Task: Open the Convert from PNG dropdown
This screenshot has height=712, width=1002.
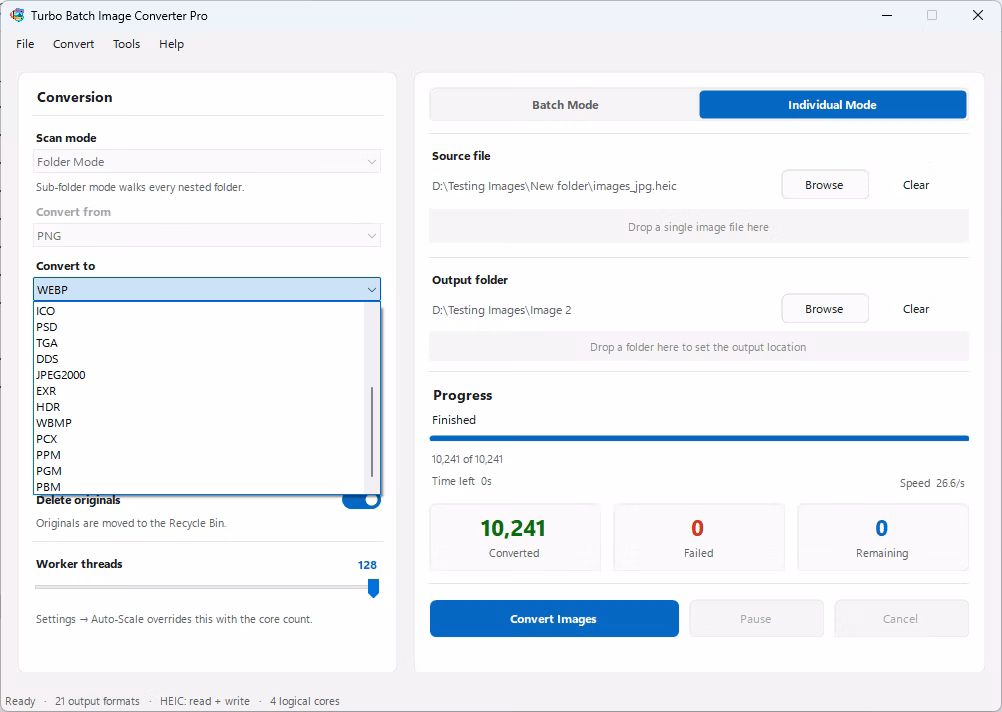Action: click(206, 236)
